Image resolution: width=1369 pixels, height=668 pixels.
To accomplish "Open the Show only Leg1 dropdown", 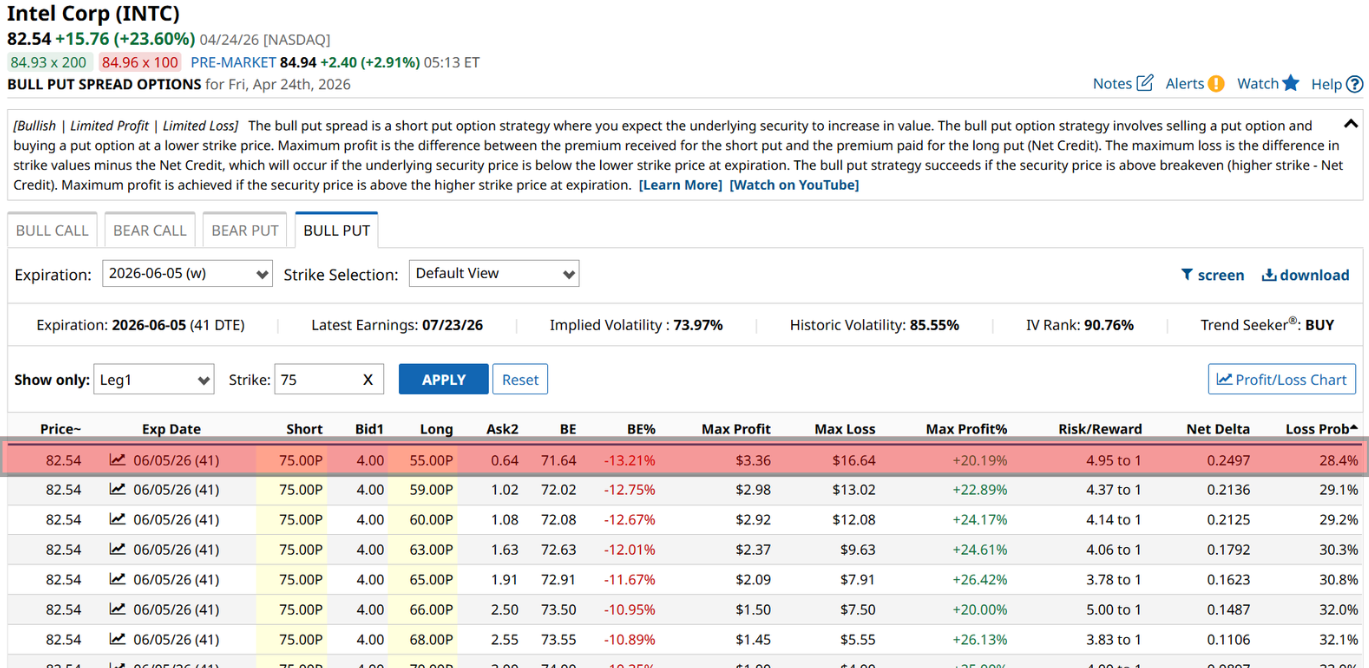I will coord(154,380).
